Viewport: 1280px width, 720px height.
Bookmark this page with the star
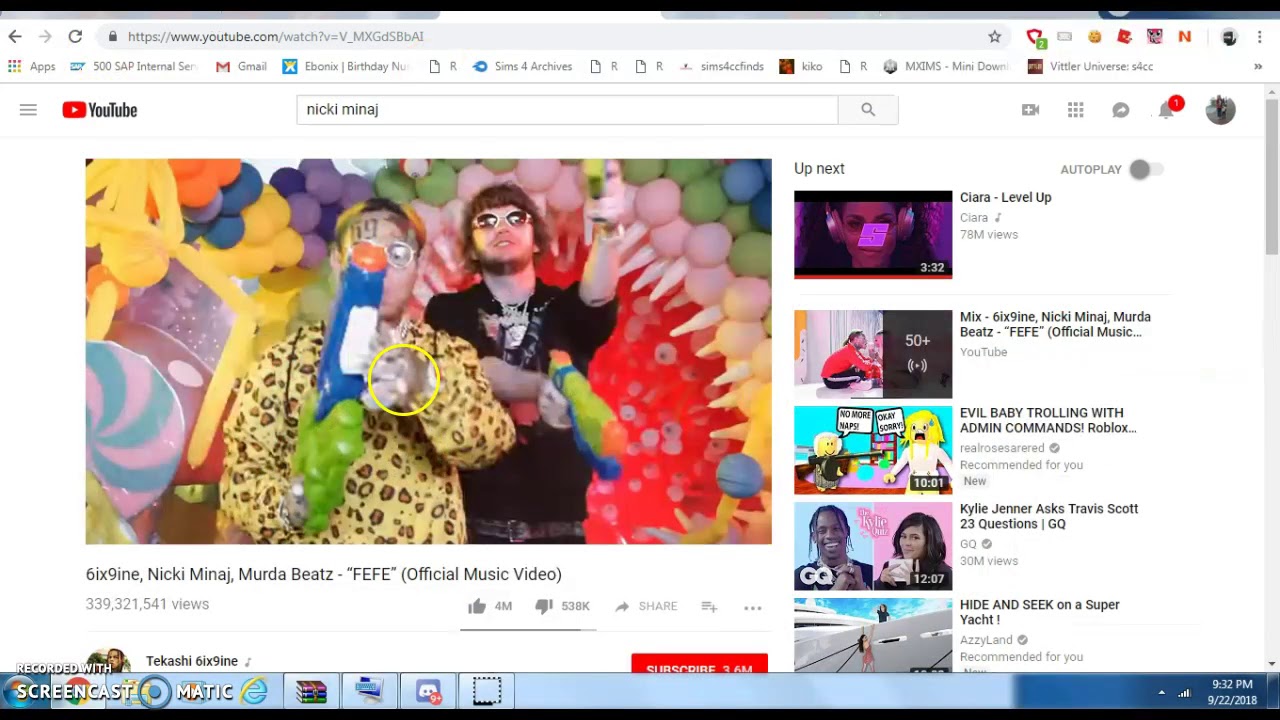tap(994, 36)
